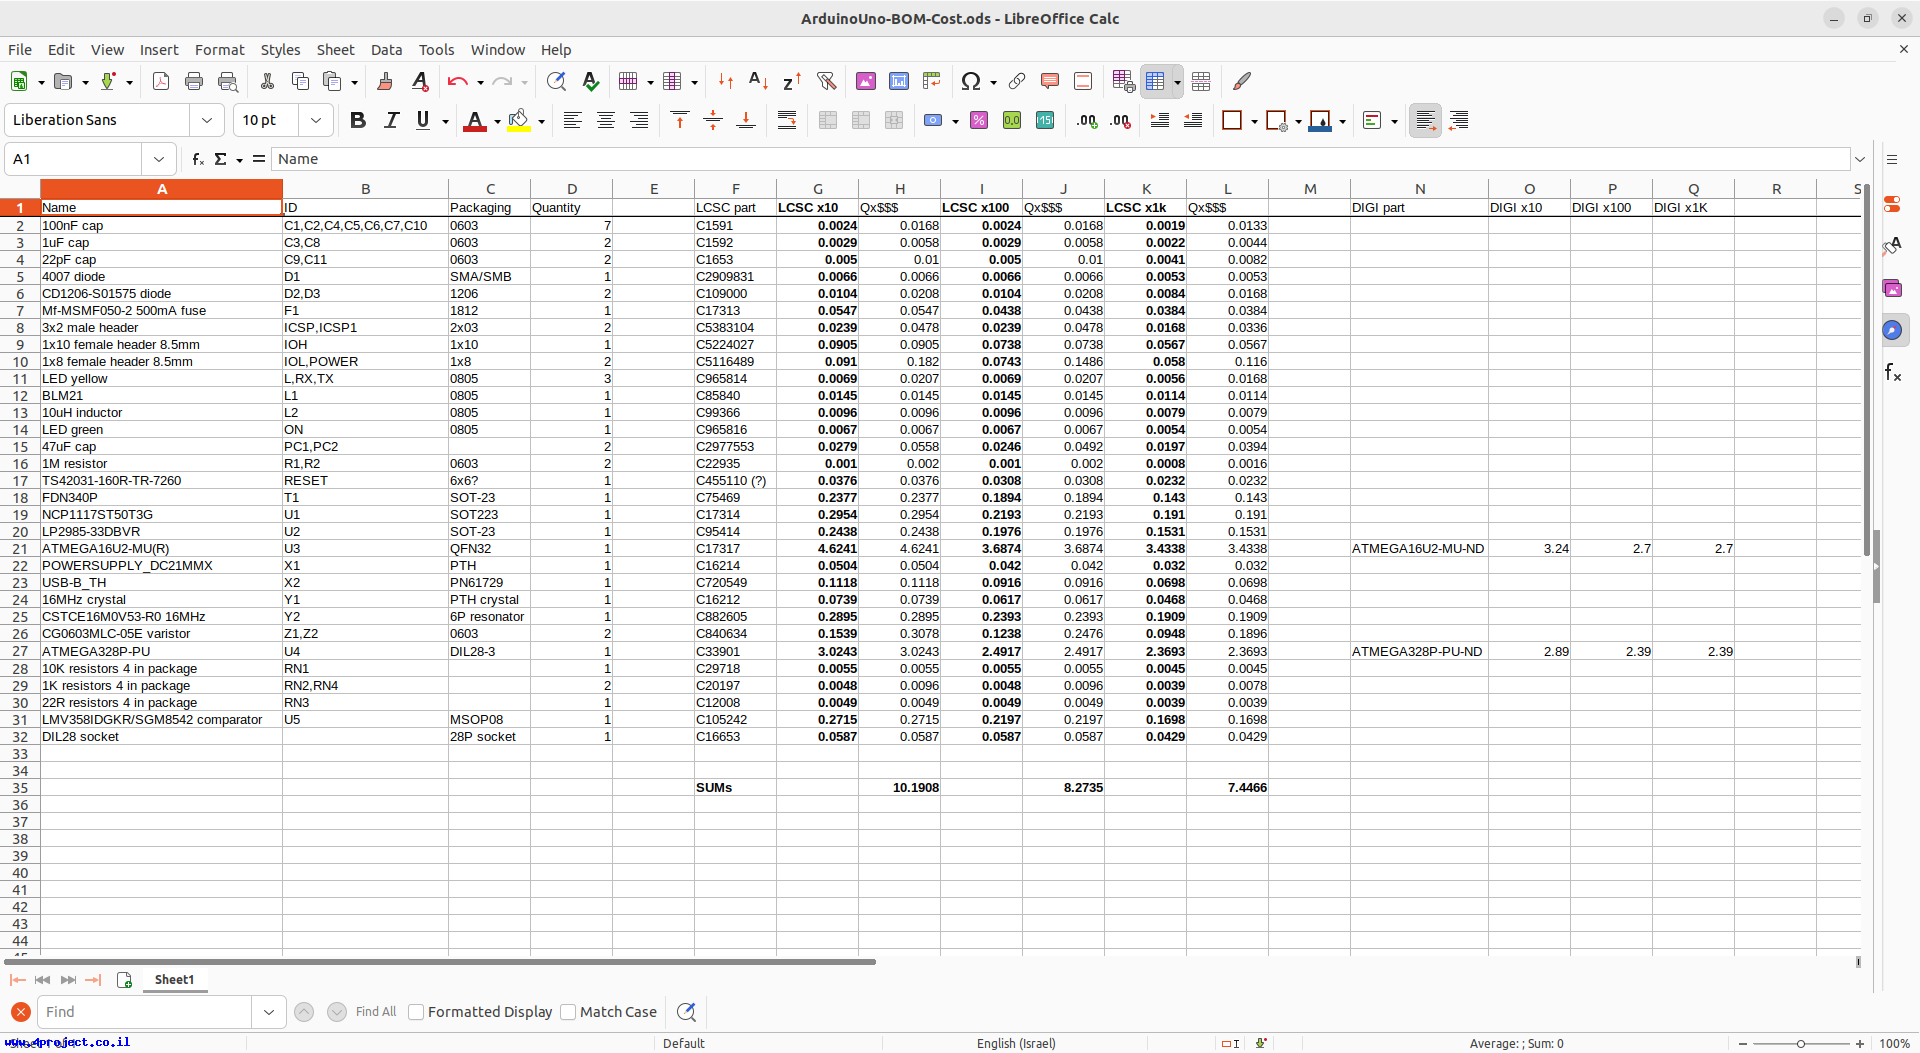Toggle bold formatting
The height and width of the screenshot is (1053, 1920).
point(358,120)
